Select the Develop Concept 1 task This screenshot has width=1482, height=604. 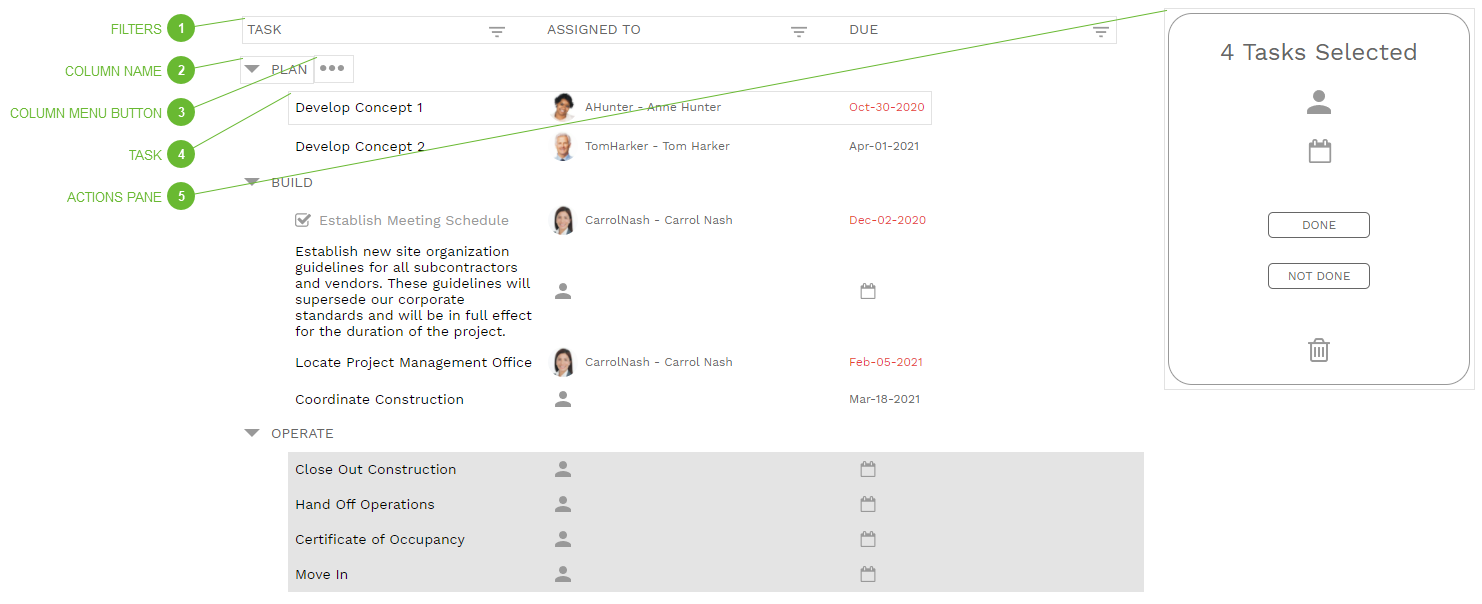[359, 108]
